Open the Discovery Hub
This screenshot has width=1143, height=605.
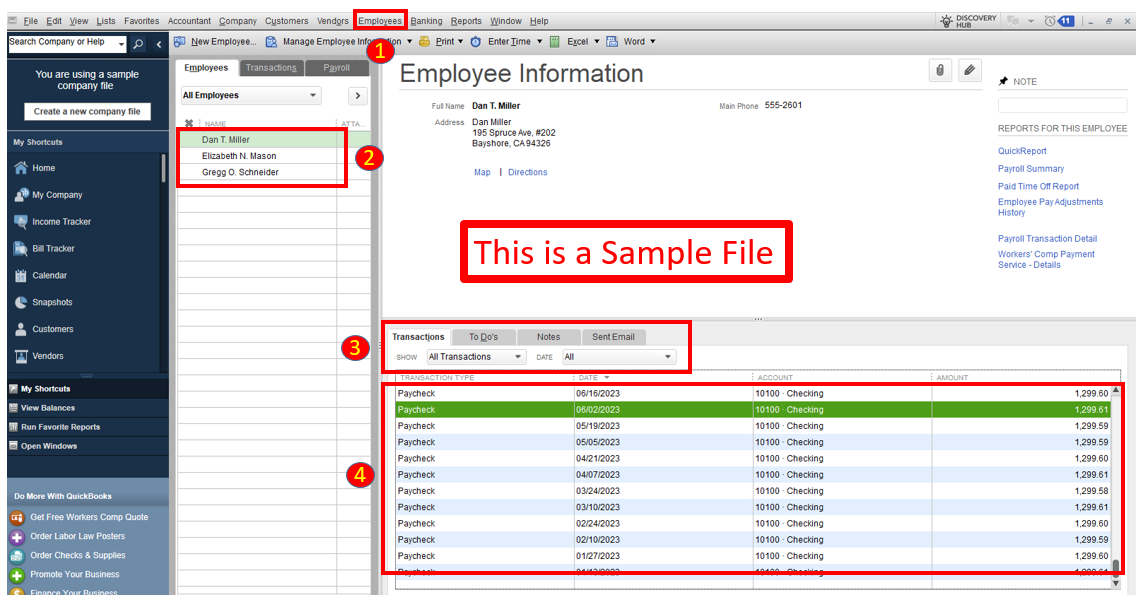968,21
